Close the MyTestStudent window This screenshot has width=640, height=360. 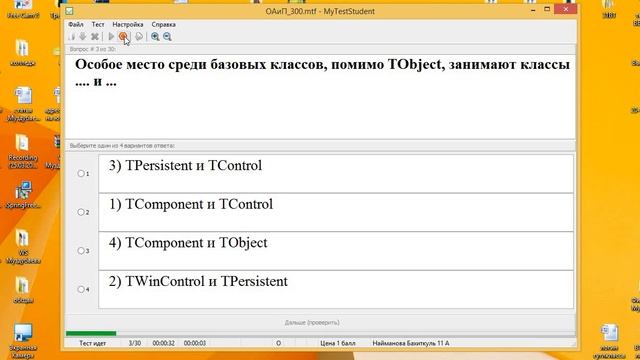pyautogui.click(x=565, y=9)
